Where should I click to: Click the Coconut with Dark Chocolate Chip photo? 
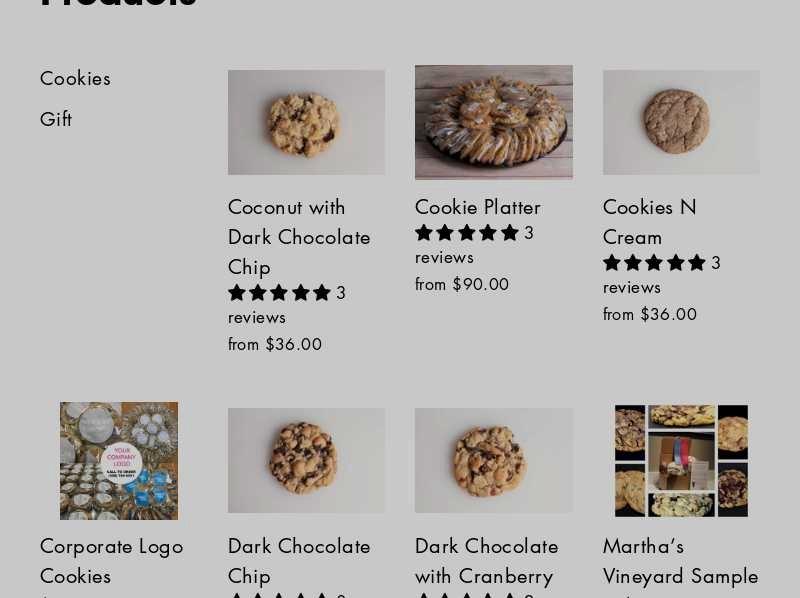point(306,122)
